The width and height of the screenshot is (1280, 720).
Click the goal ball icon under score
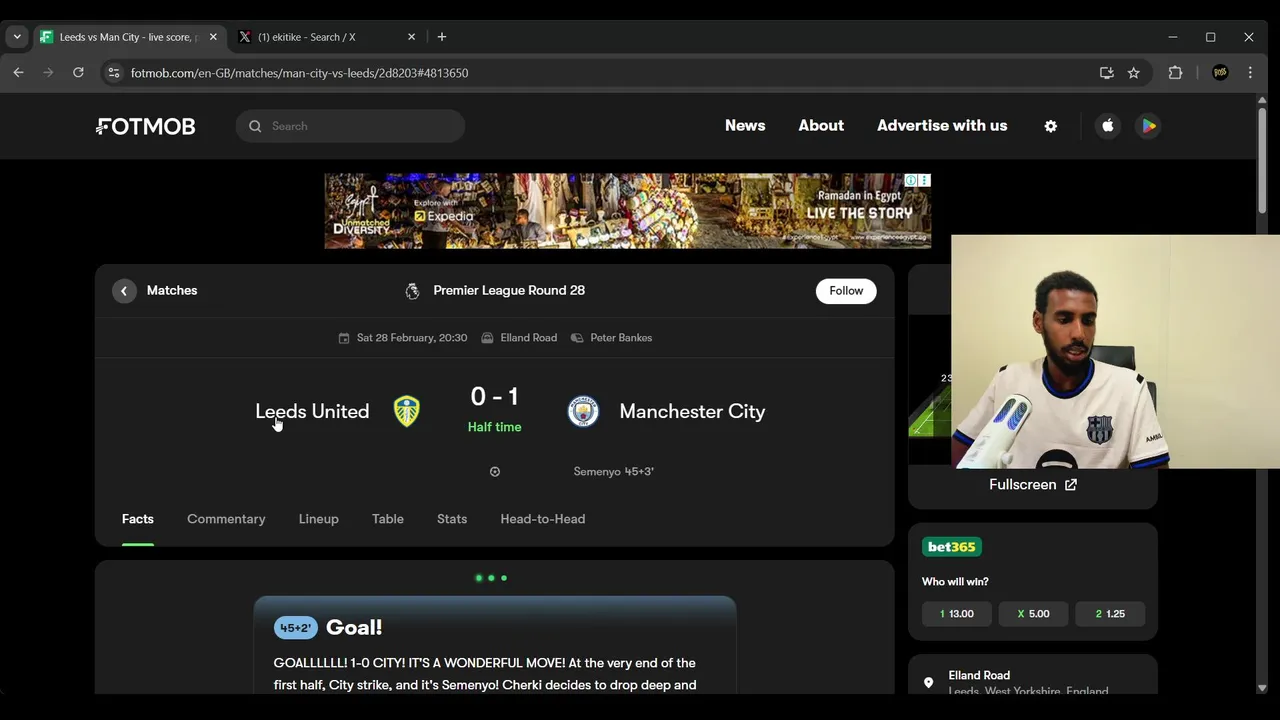(494, 472)
